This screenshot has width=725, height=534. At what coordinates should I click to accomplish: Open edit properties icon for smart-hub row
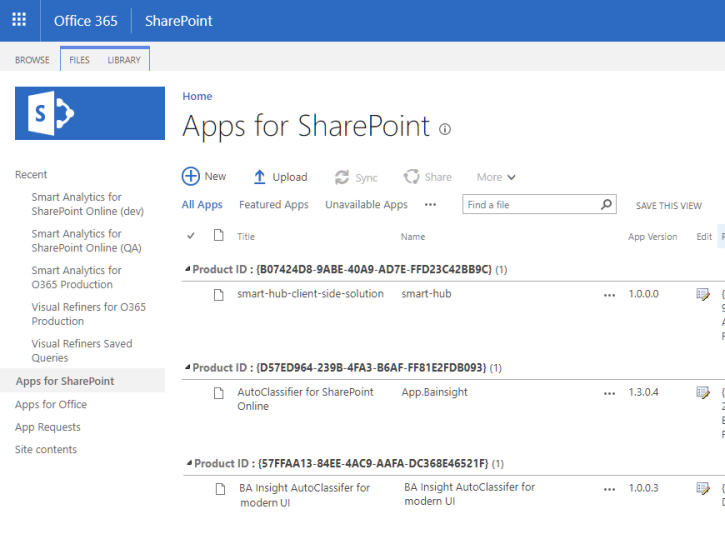point(703,295)
